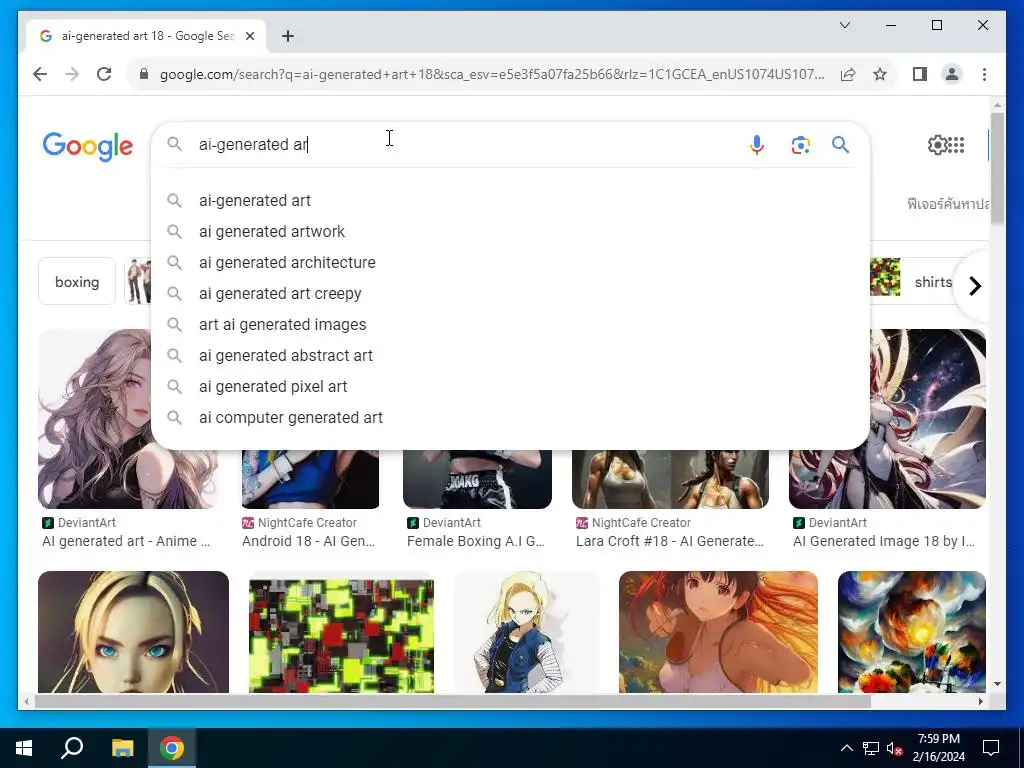Click the address bar URL

(x=491, y=74)
